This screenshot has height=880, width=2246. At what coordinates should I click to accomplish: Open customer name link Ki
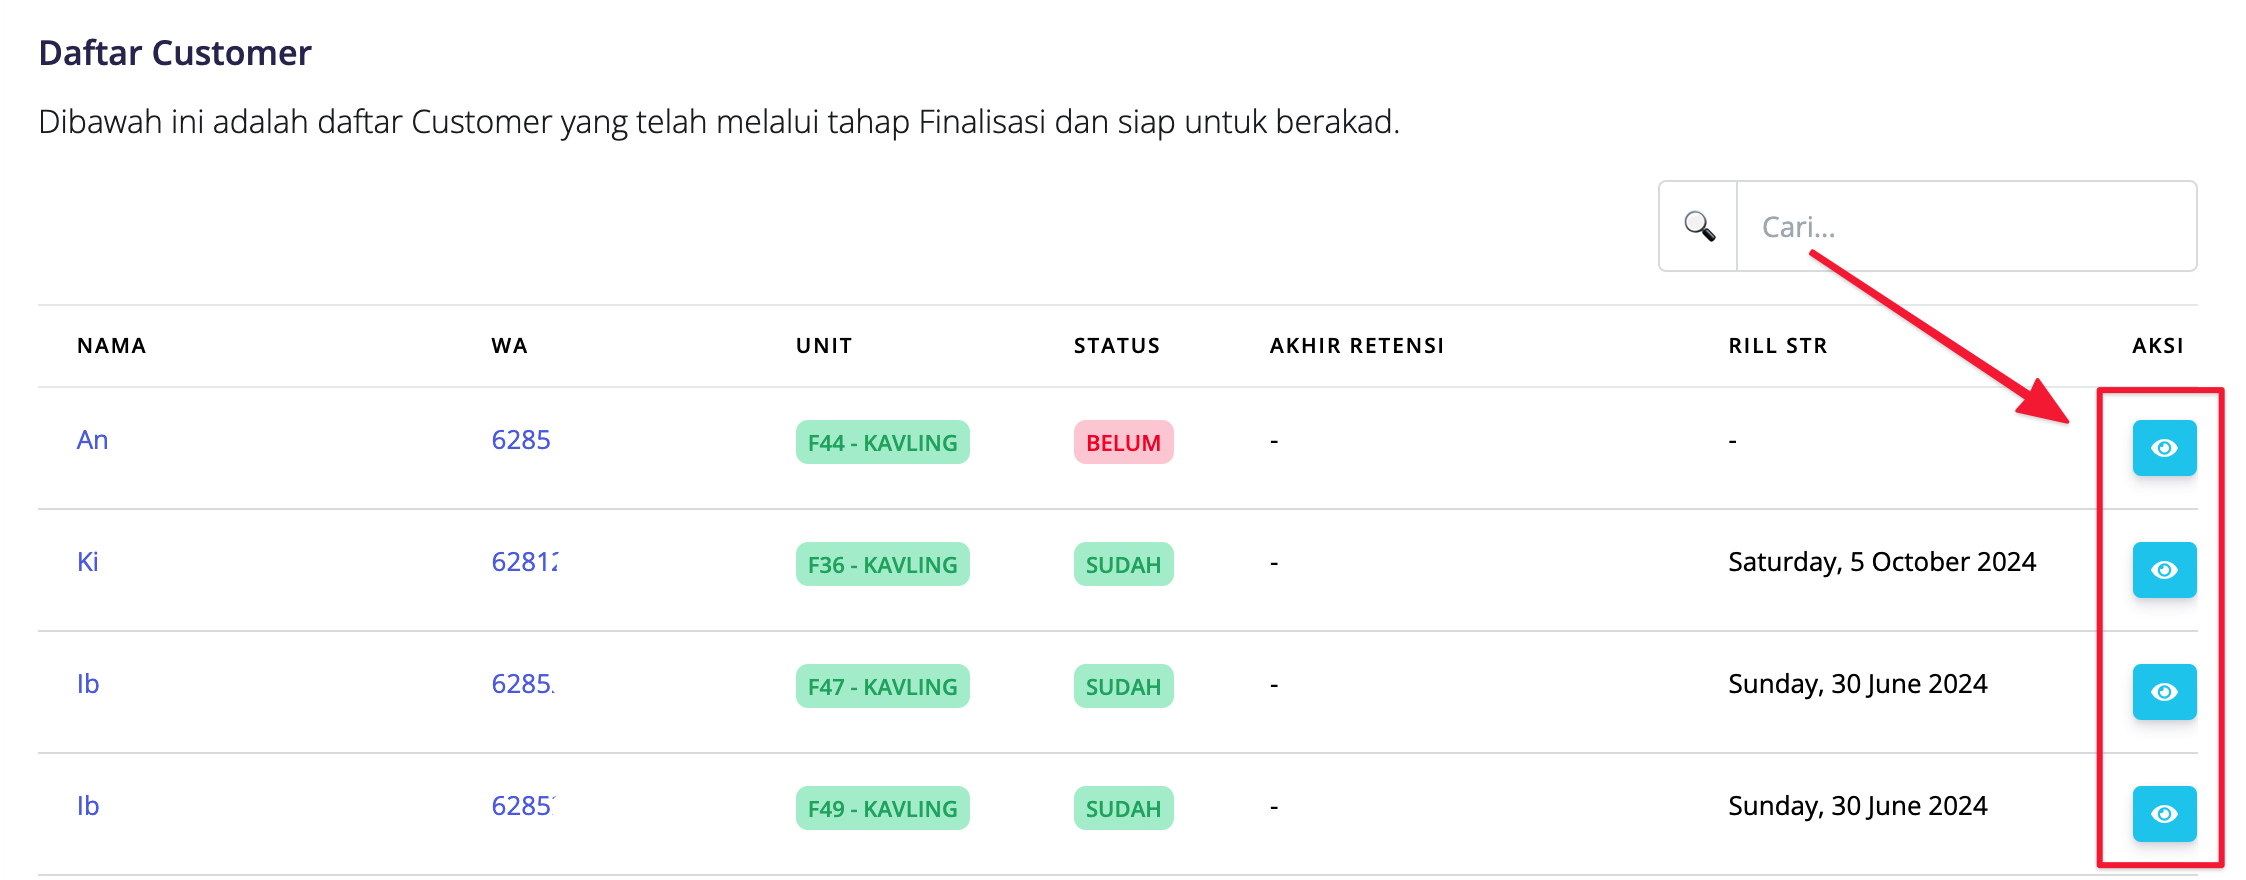pyautogui.click(x=88, y=562)
